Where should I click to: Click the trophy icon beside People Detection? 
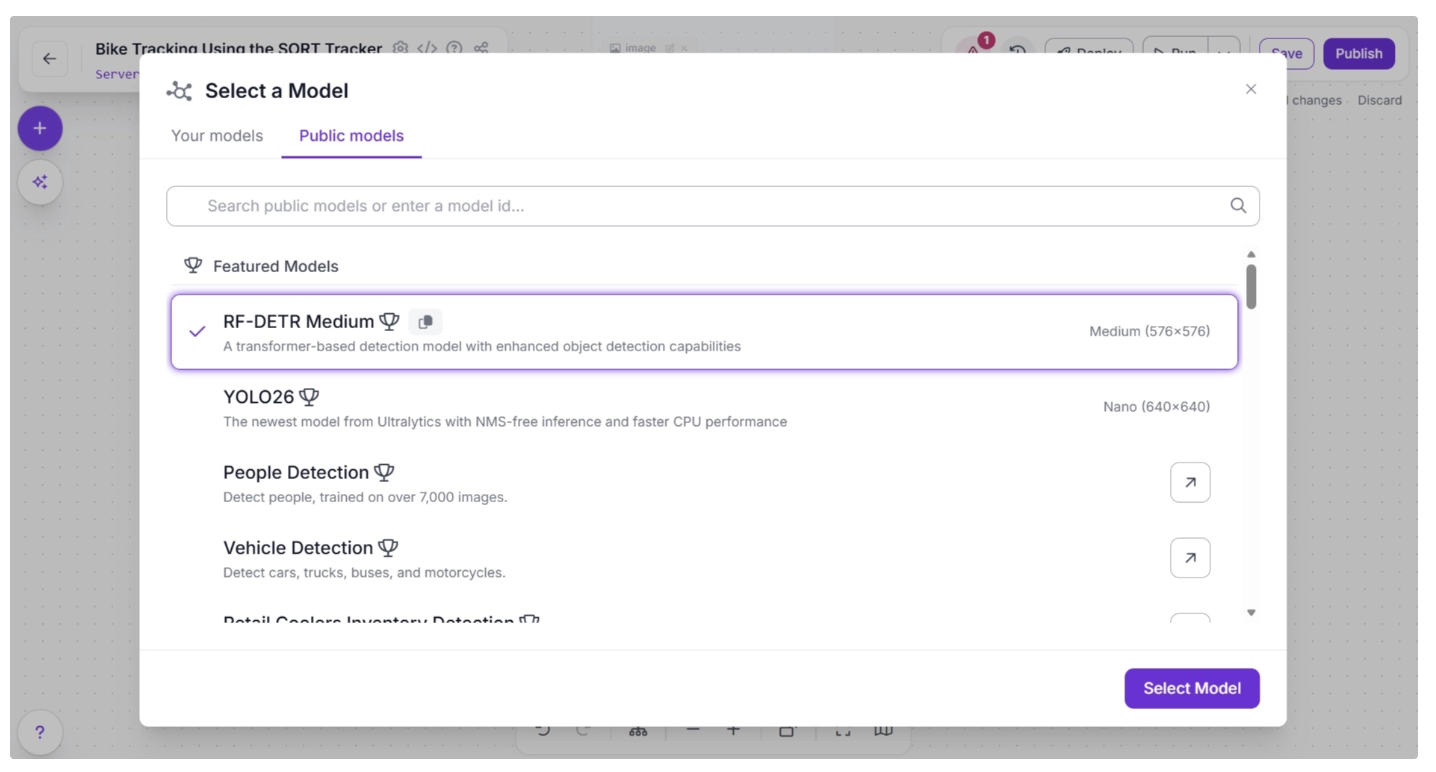pos(384,472)
